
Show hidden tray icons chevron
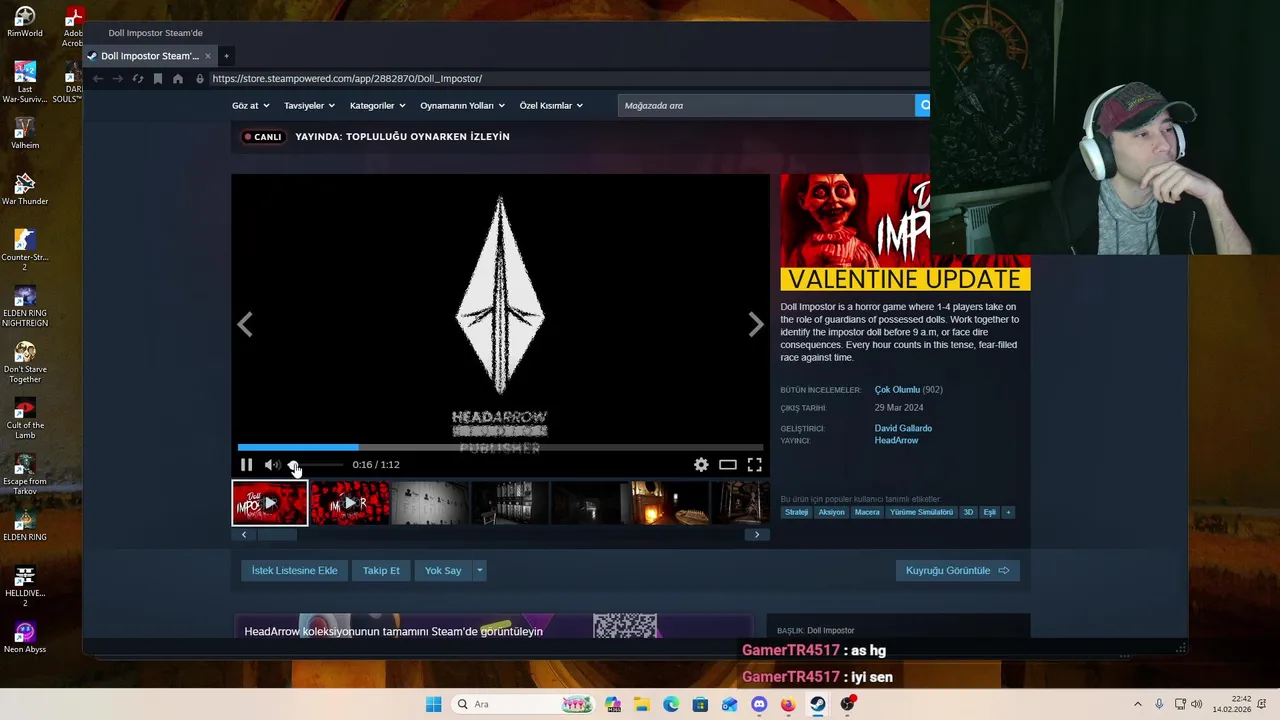coord(1137,704)
